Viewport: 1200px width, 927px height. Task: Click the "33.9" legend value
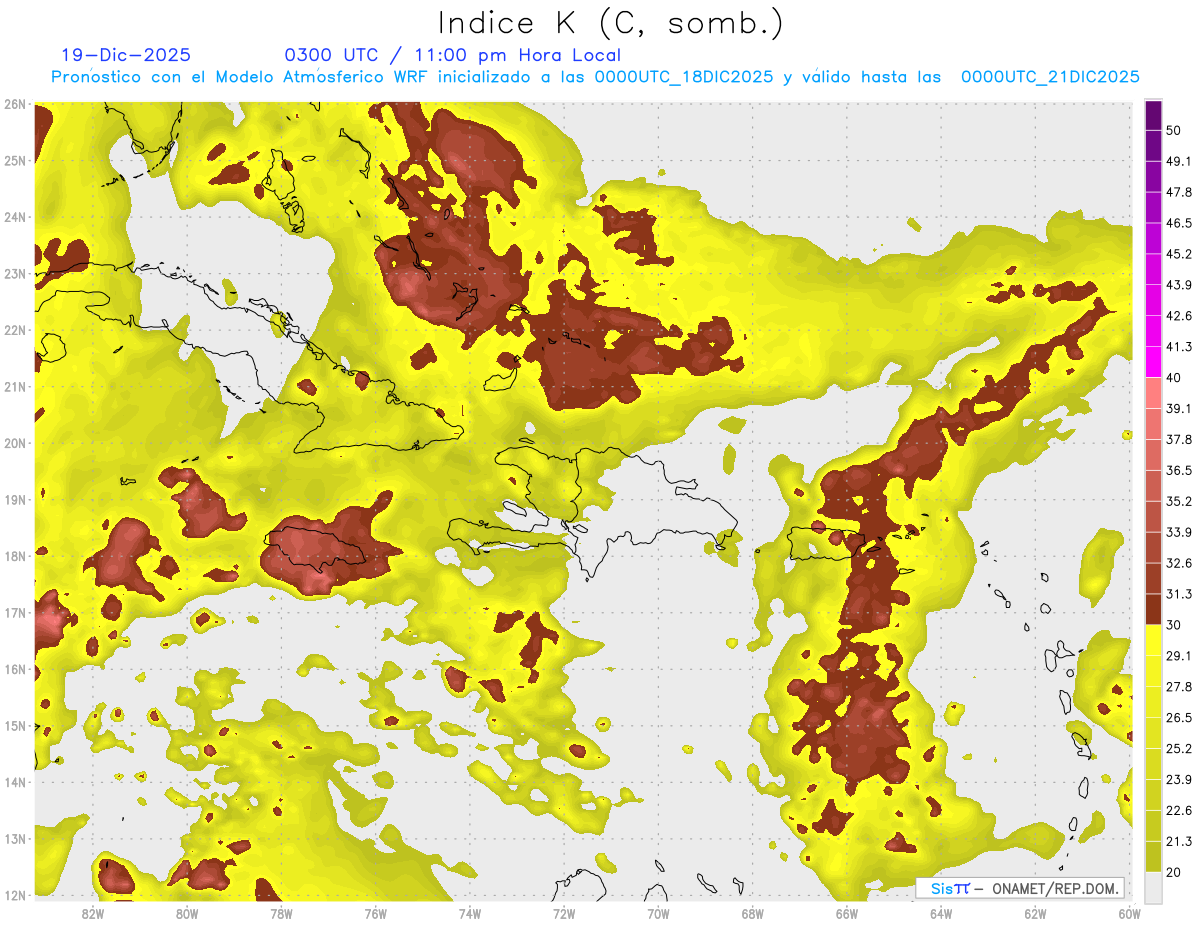click(1179, 532)
